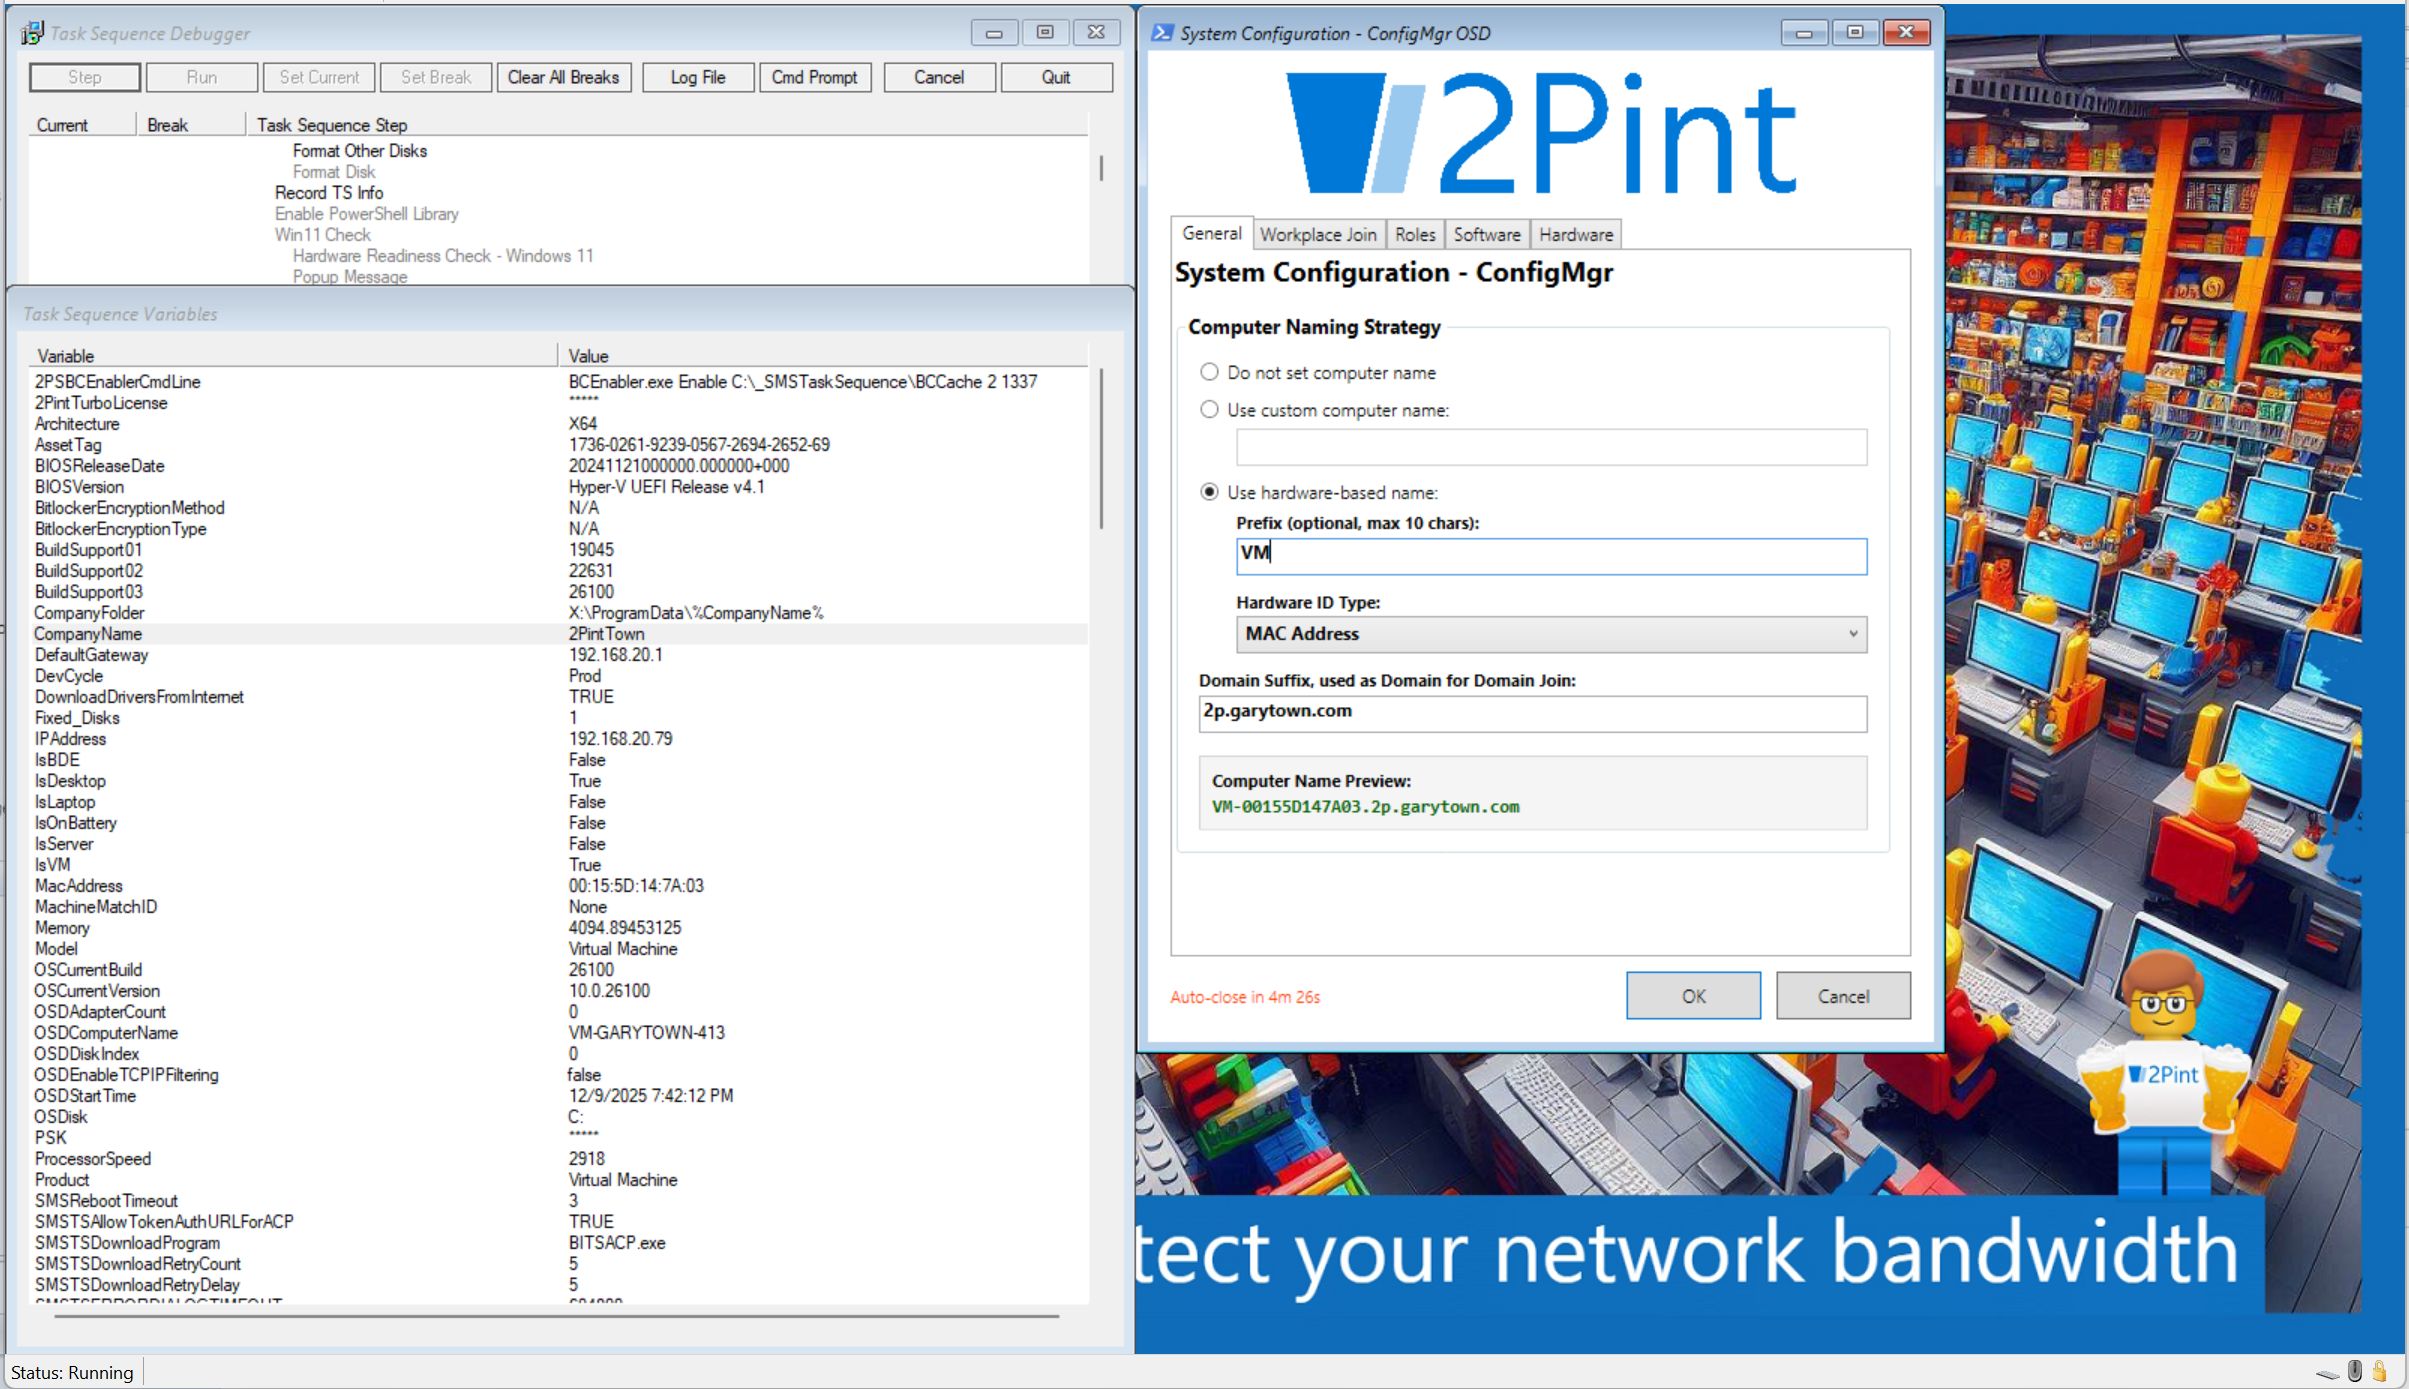2409x1389 pixels.
Task: Click the System Configuration window title icon
Action: [x=1162, y=33]
